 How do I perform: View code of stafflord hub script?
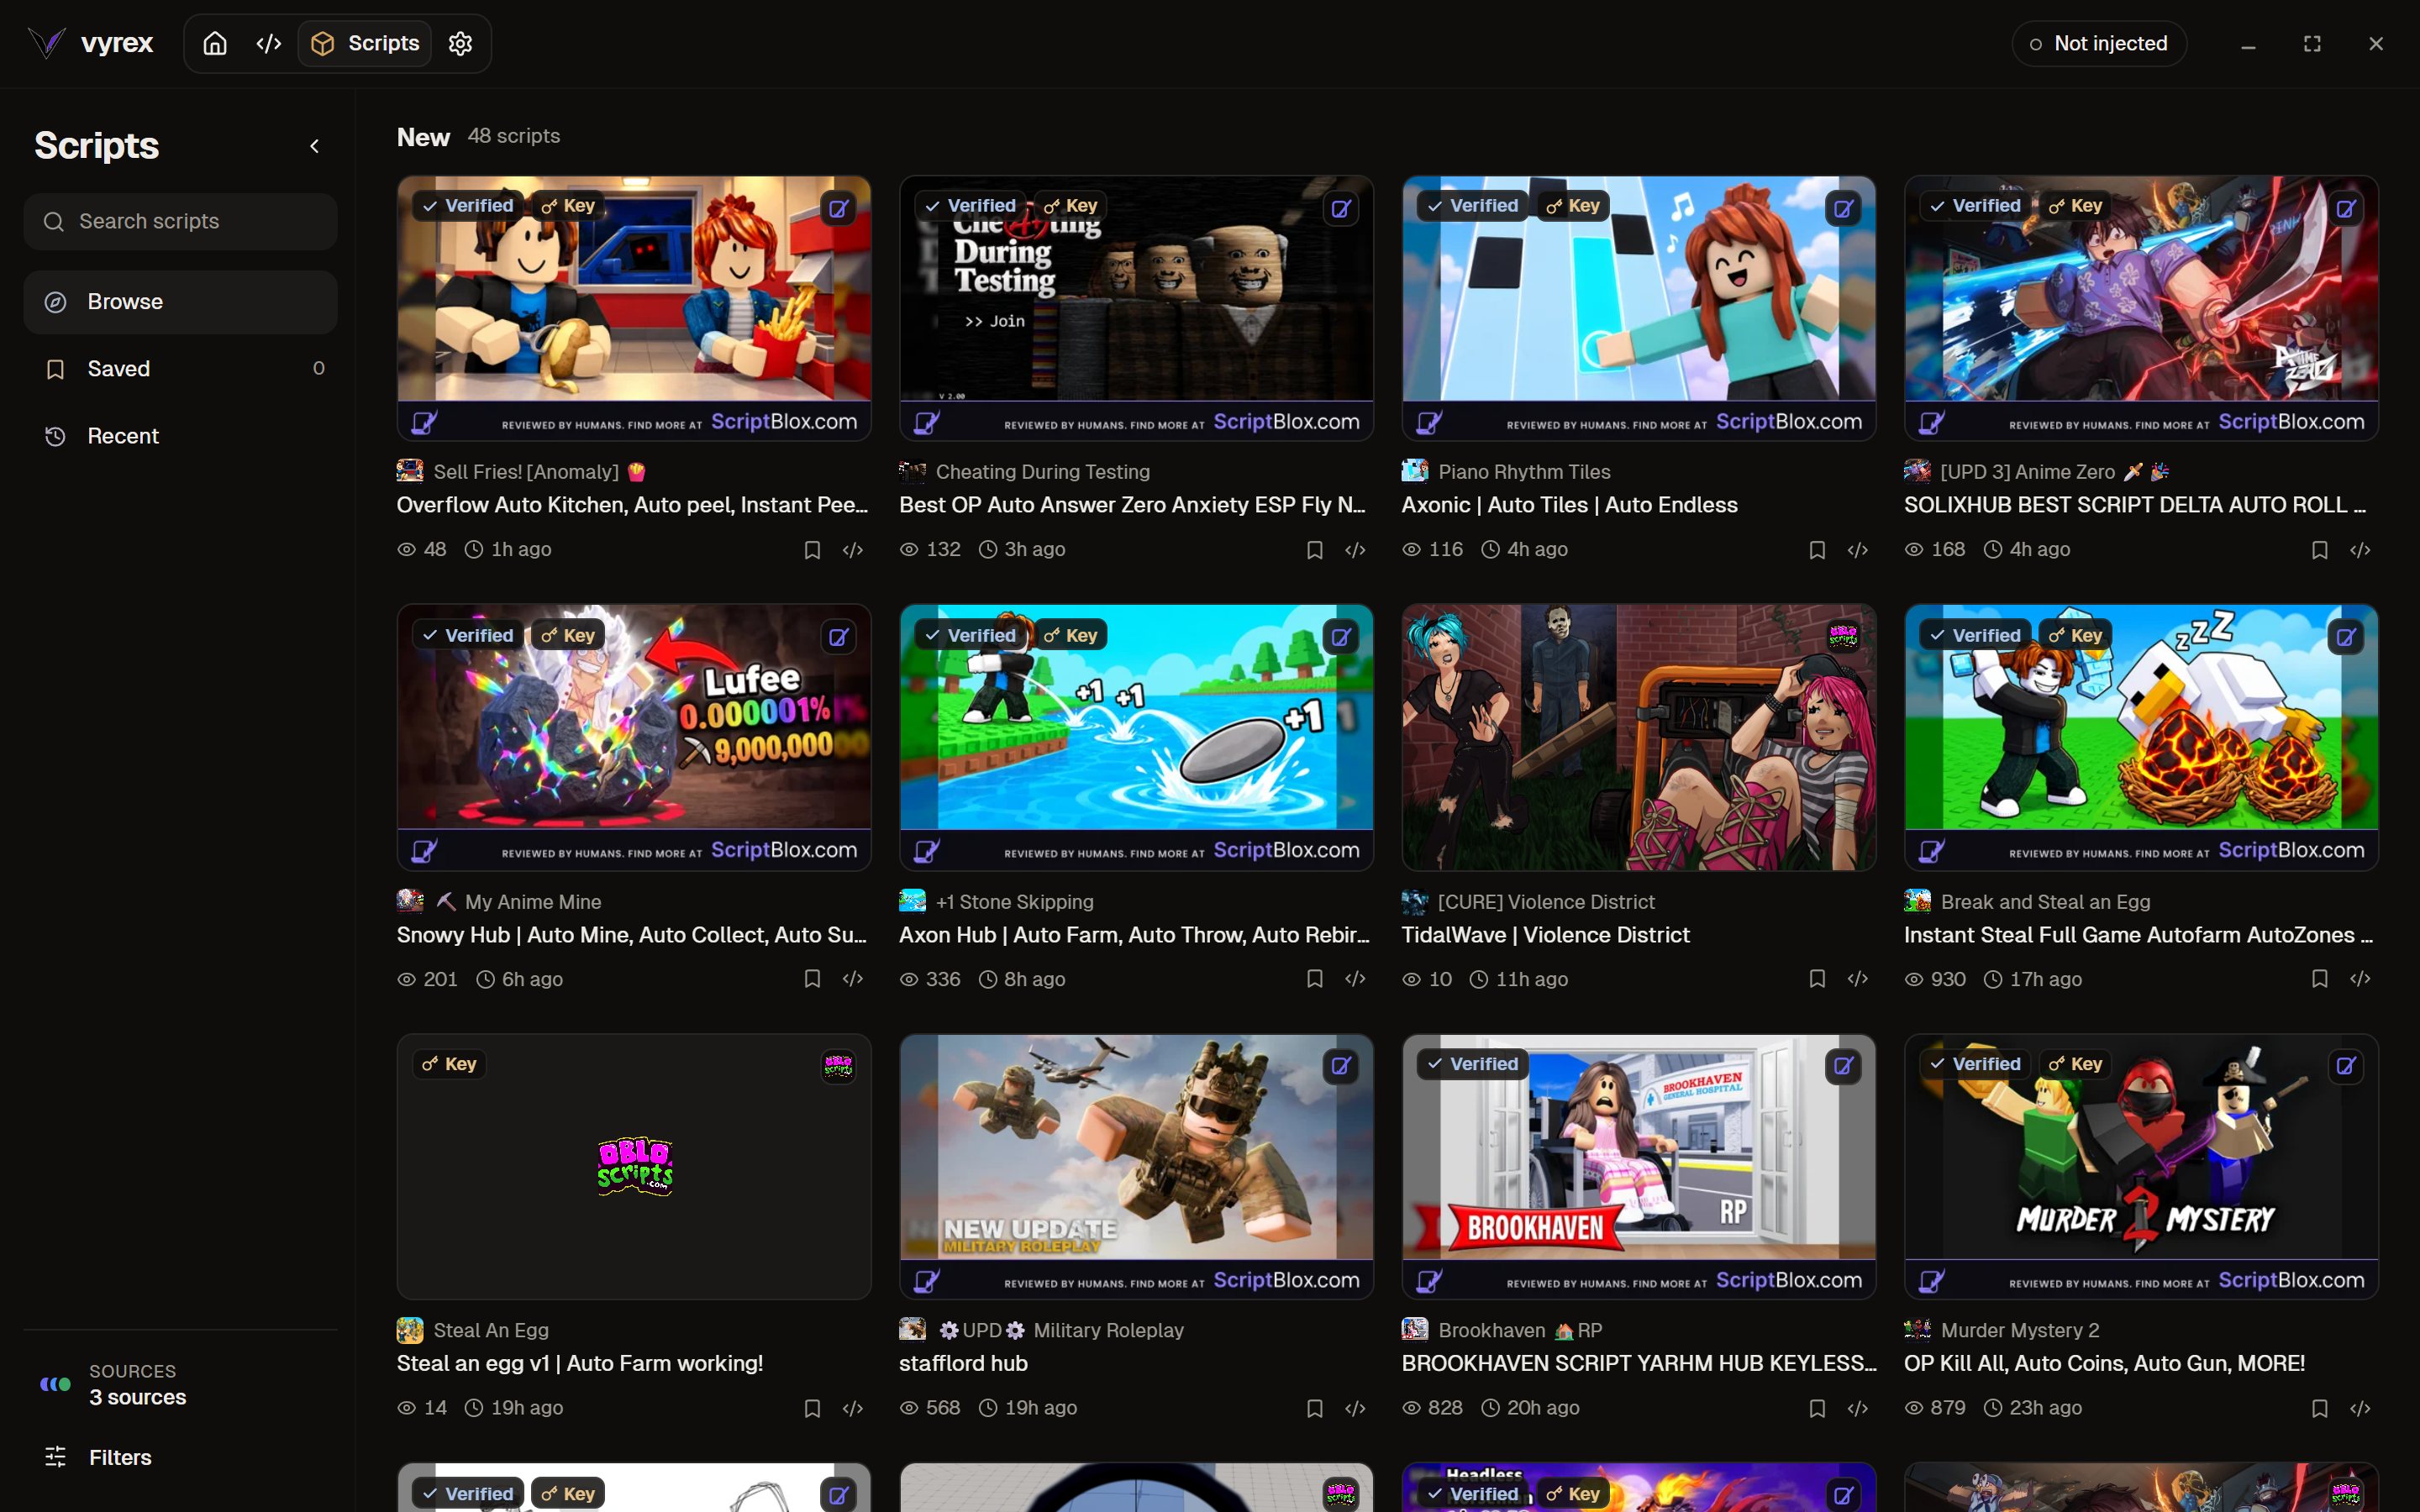[1356, 1408]
